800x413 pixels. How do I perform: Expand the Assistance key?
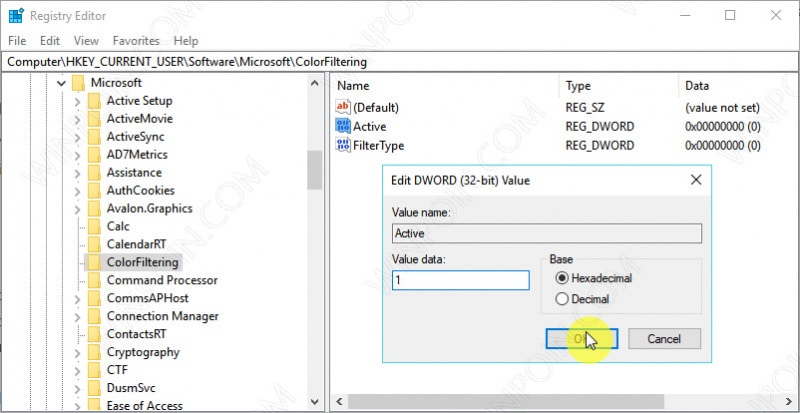click(x=77, y=173)
